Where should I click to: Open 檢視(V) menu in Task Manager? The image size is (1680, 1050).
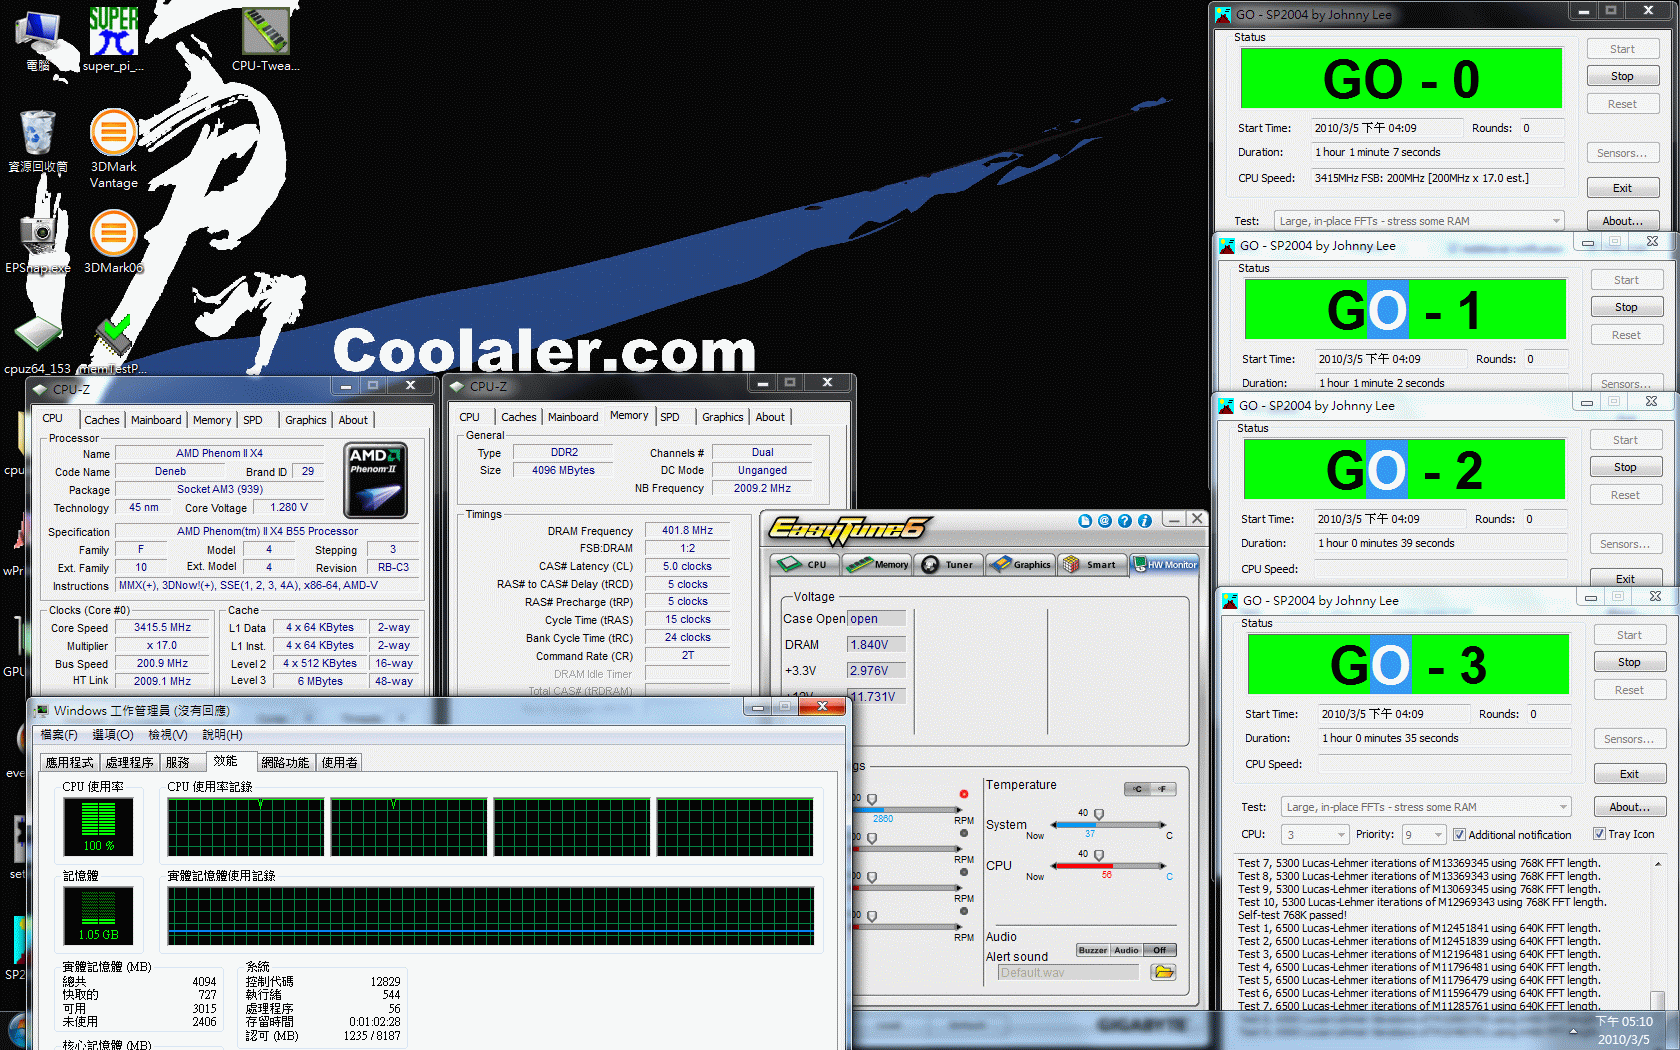(x=168, y=735)
